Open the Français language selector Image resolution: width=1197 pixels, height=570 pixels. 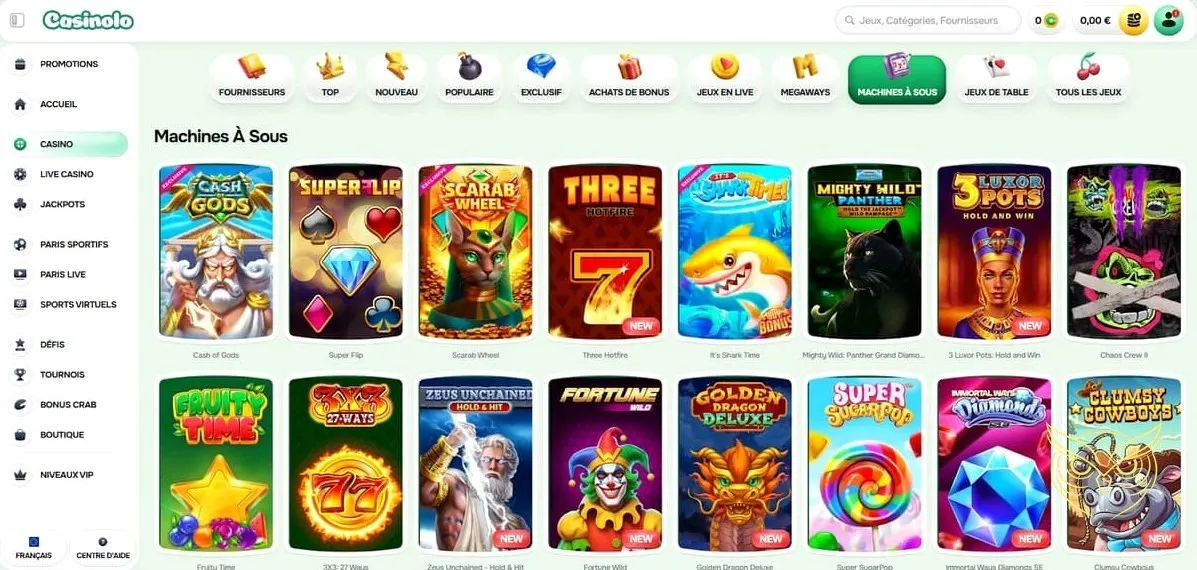coord(34,548)
